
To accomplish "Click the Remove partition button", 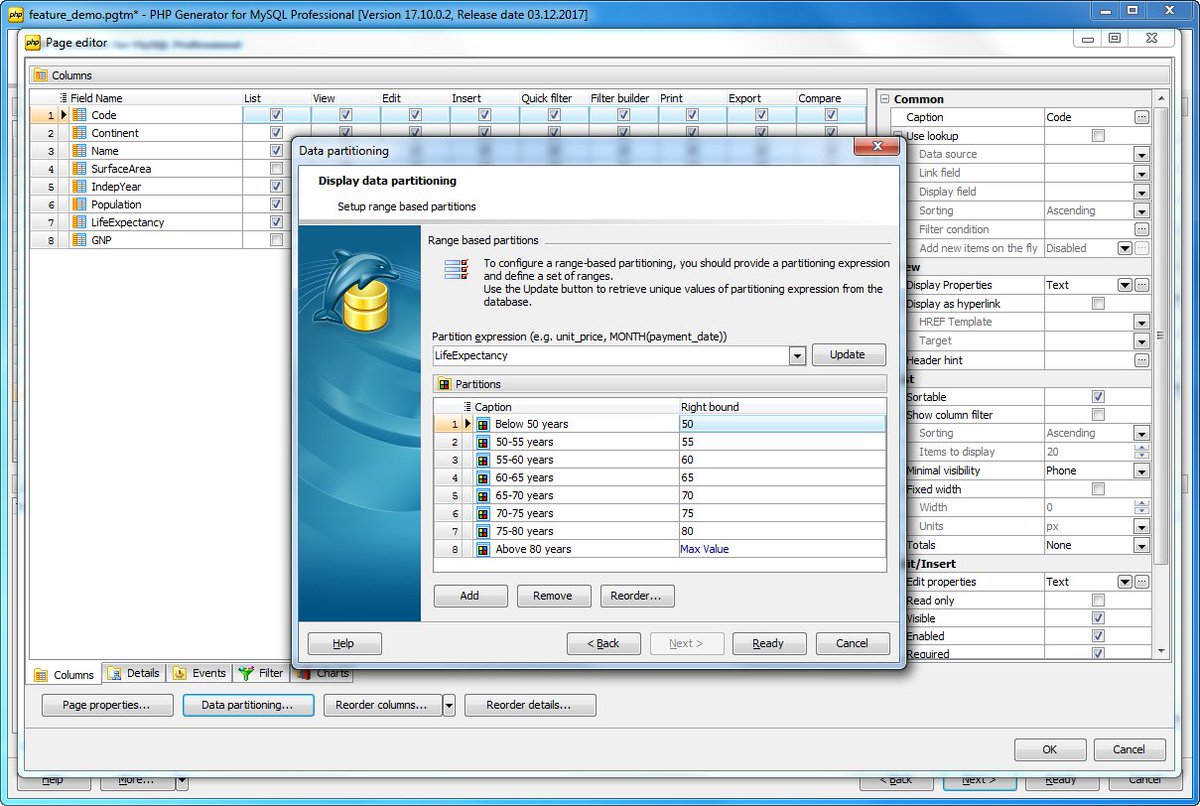I will click(x=553, y=596).
